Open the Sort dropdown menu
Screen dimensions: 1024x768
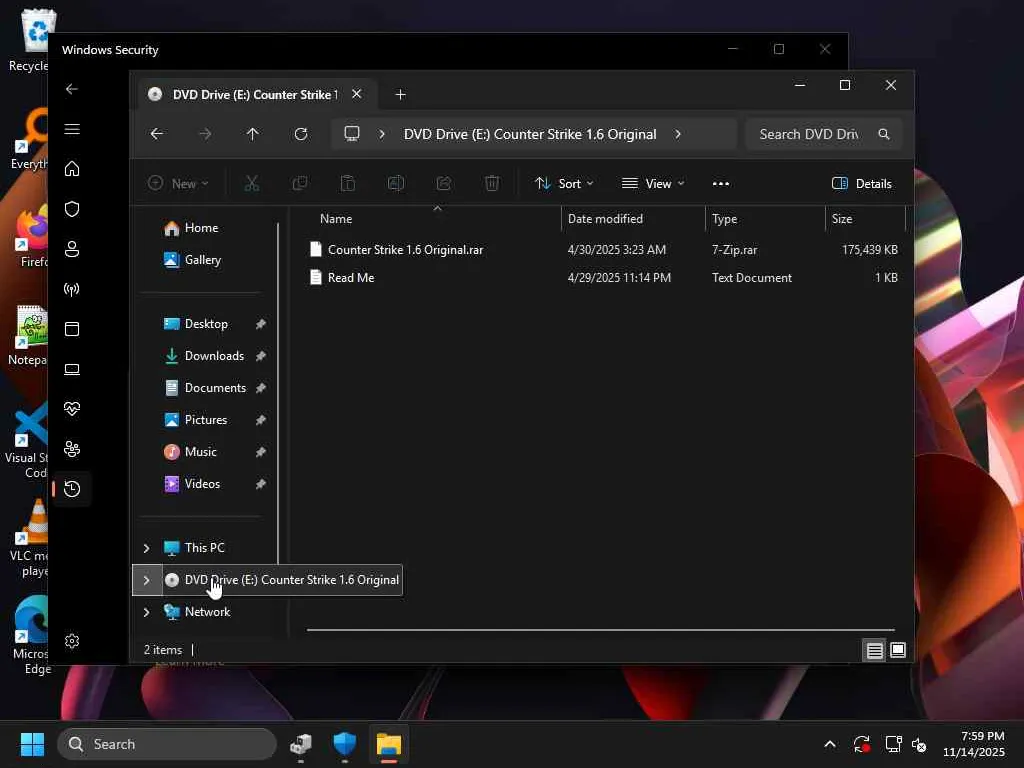click(x=564, y=184)
